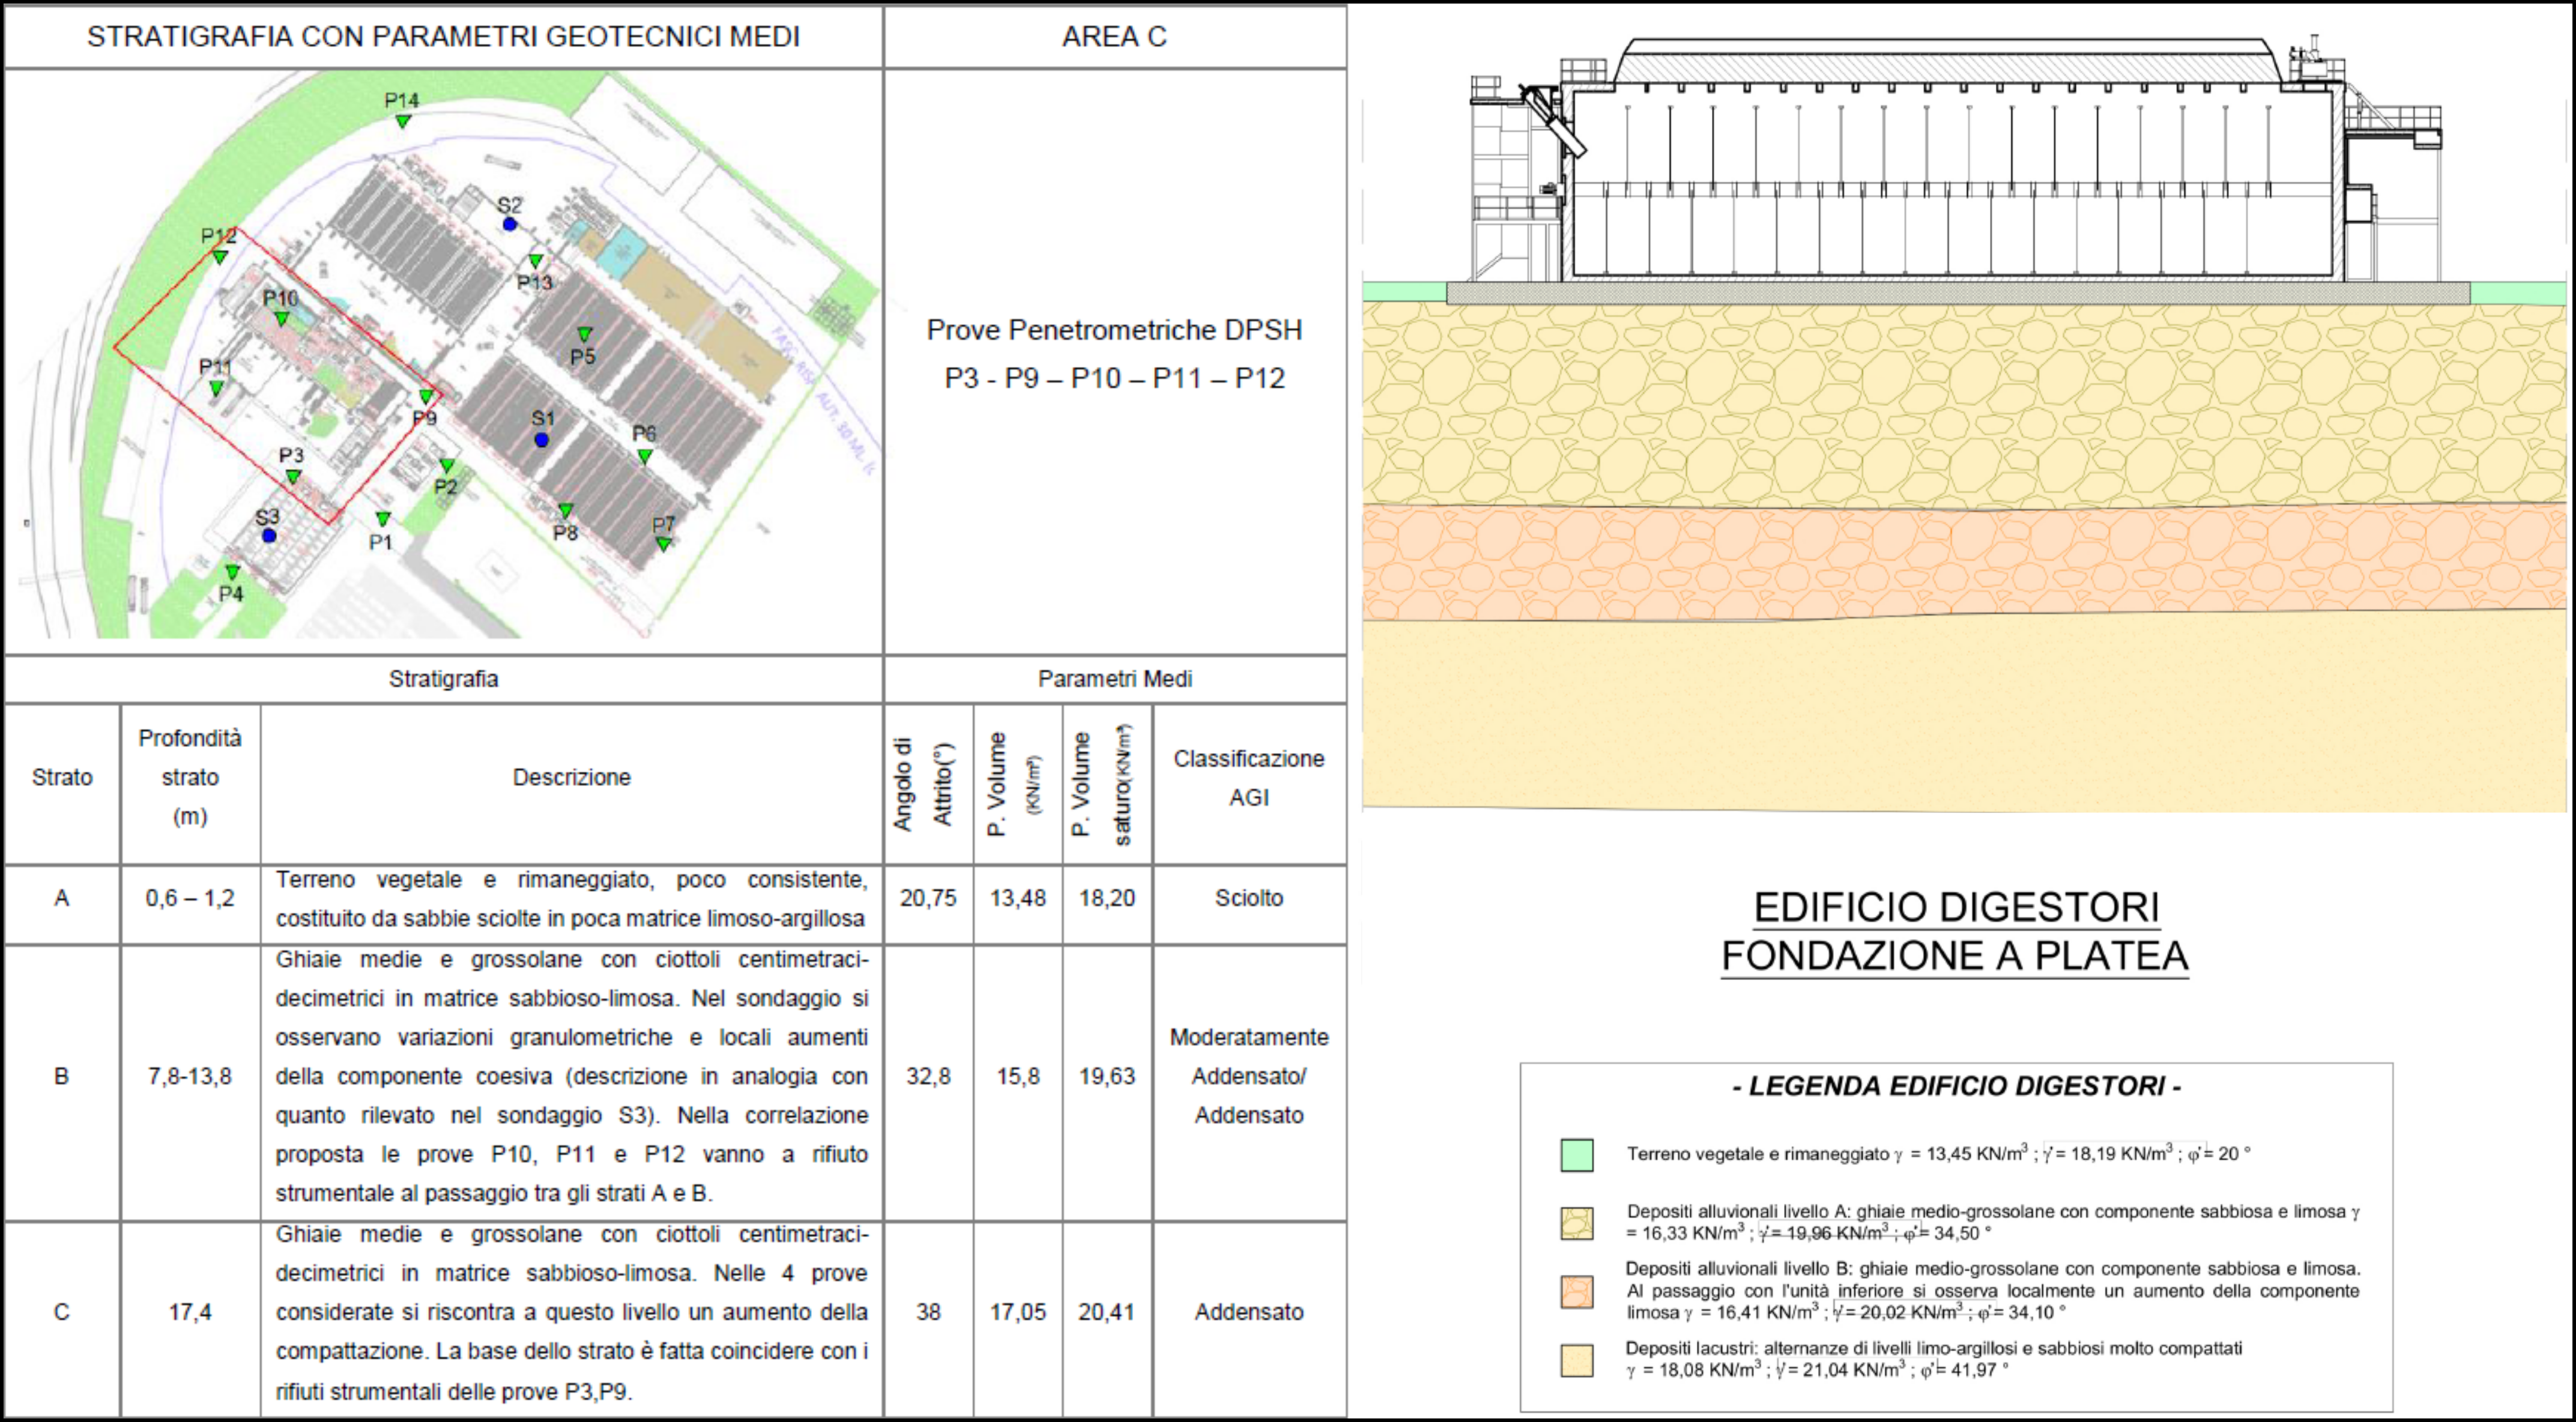Screen dimensions: 2576x1422
Task: Click the Descrizione column header
Action: click(572, 777)
